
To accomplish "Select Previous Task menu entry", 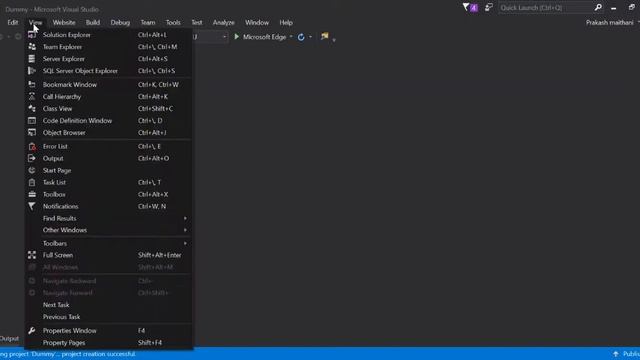I will 61,317.
